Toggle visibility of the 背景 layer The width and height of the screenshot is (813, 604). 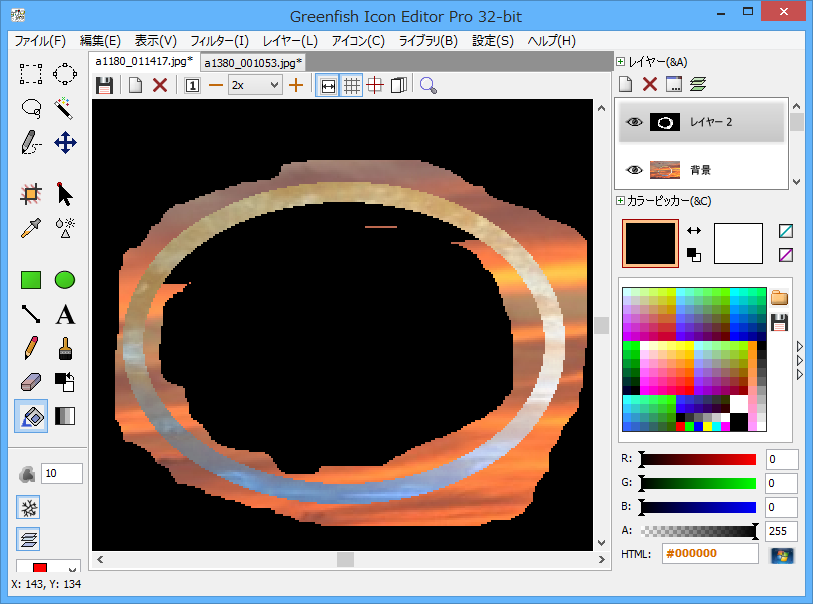click(633, 170)
